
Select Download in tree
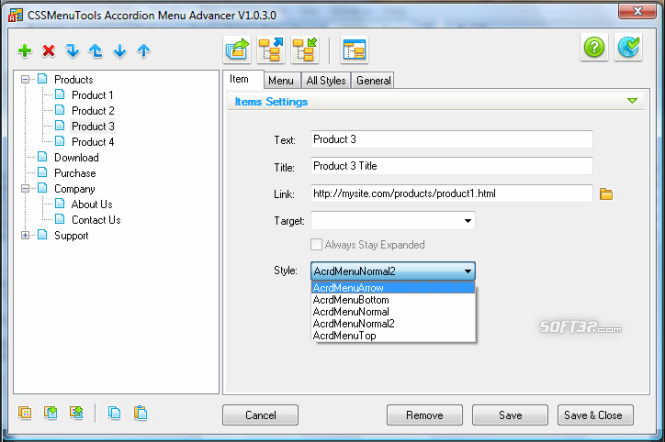76,157
